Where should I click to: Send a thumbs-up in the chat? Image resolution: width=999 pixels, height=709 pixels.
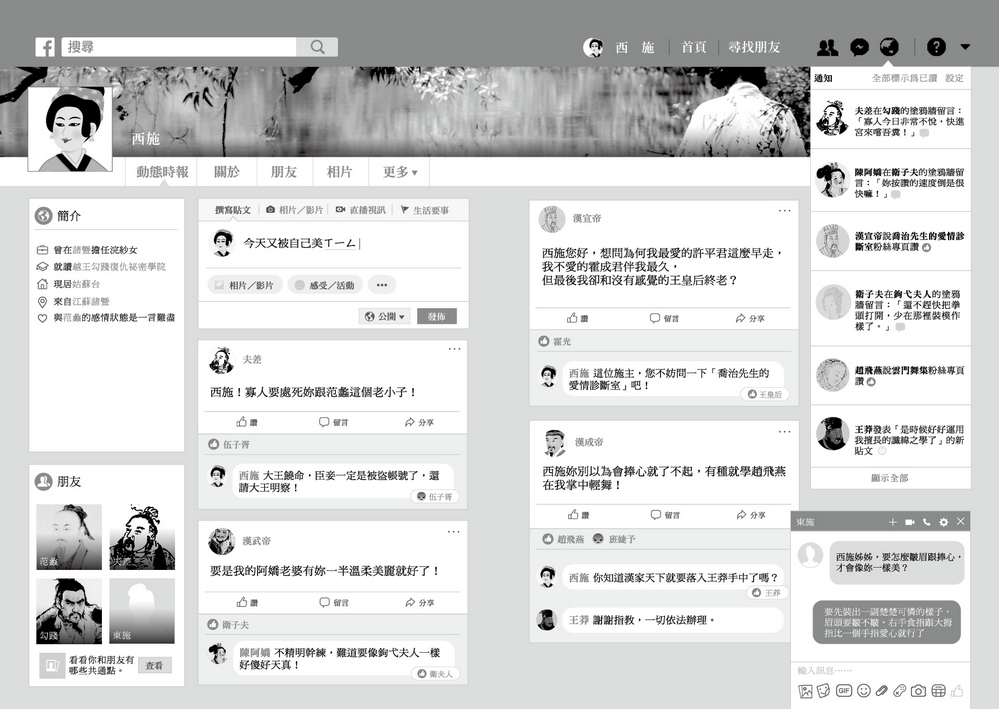957,691
